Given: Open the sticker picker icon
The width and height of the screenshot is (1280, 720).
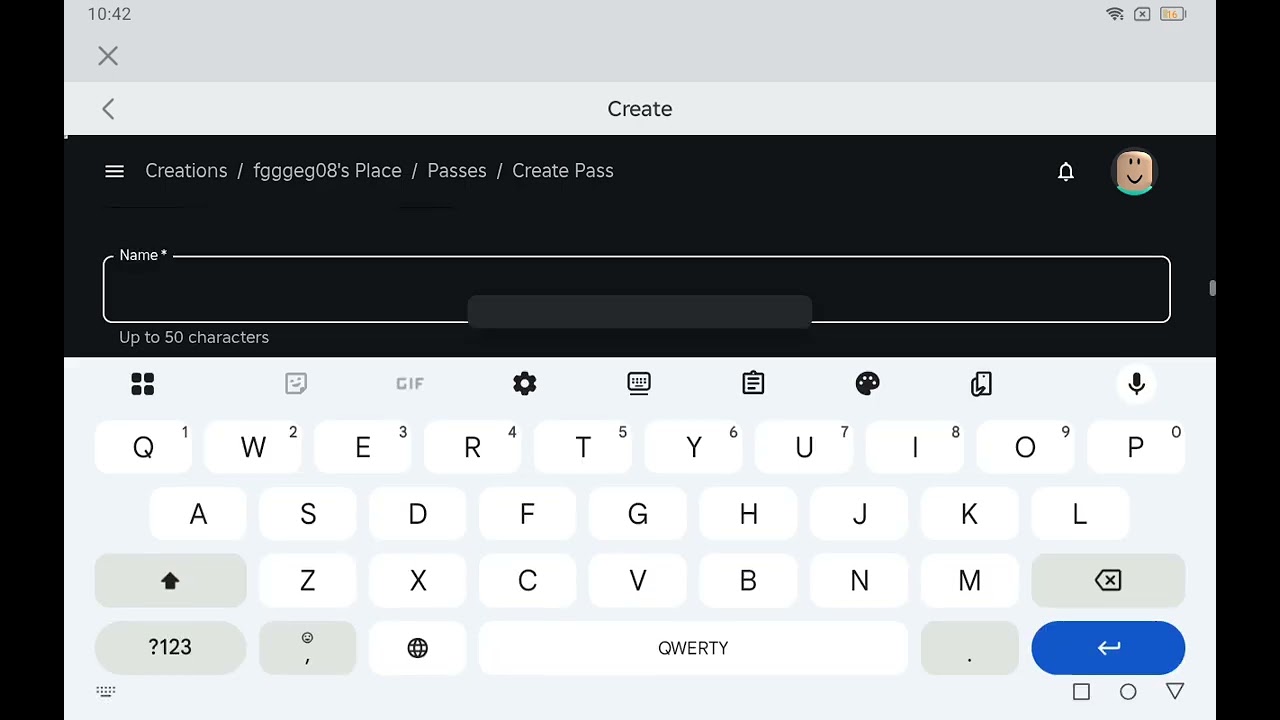Looking at the screenshot, I should point(296,384).
